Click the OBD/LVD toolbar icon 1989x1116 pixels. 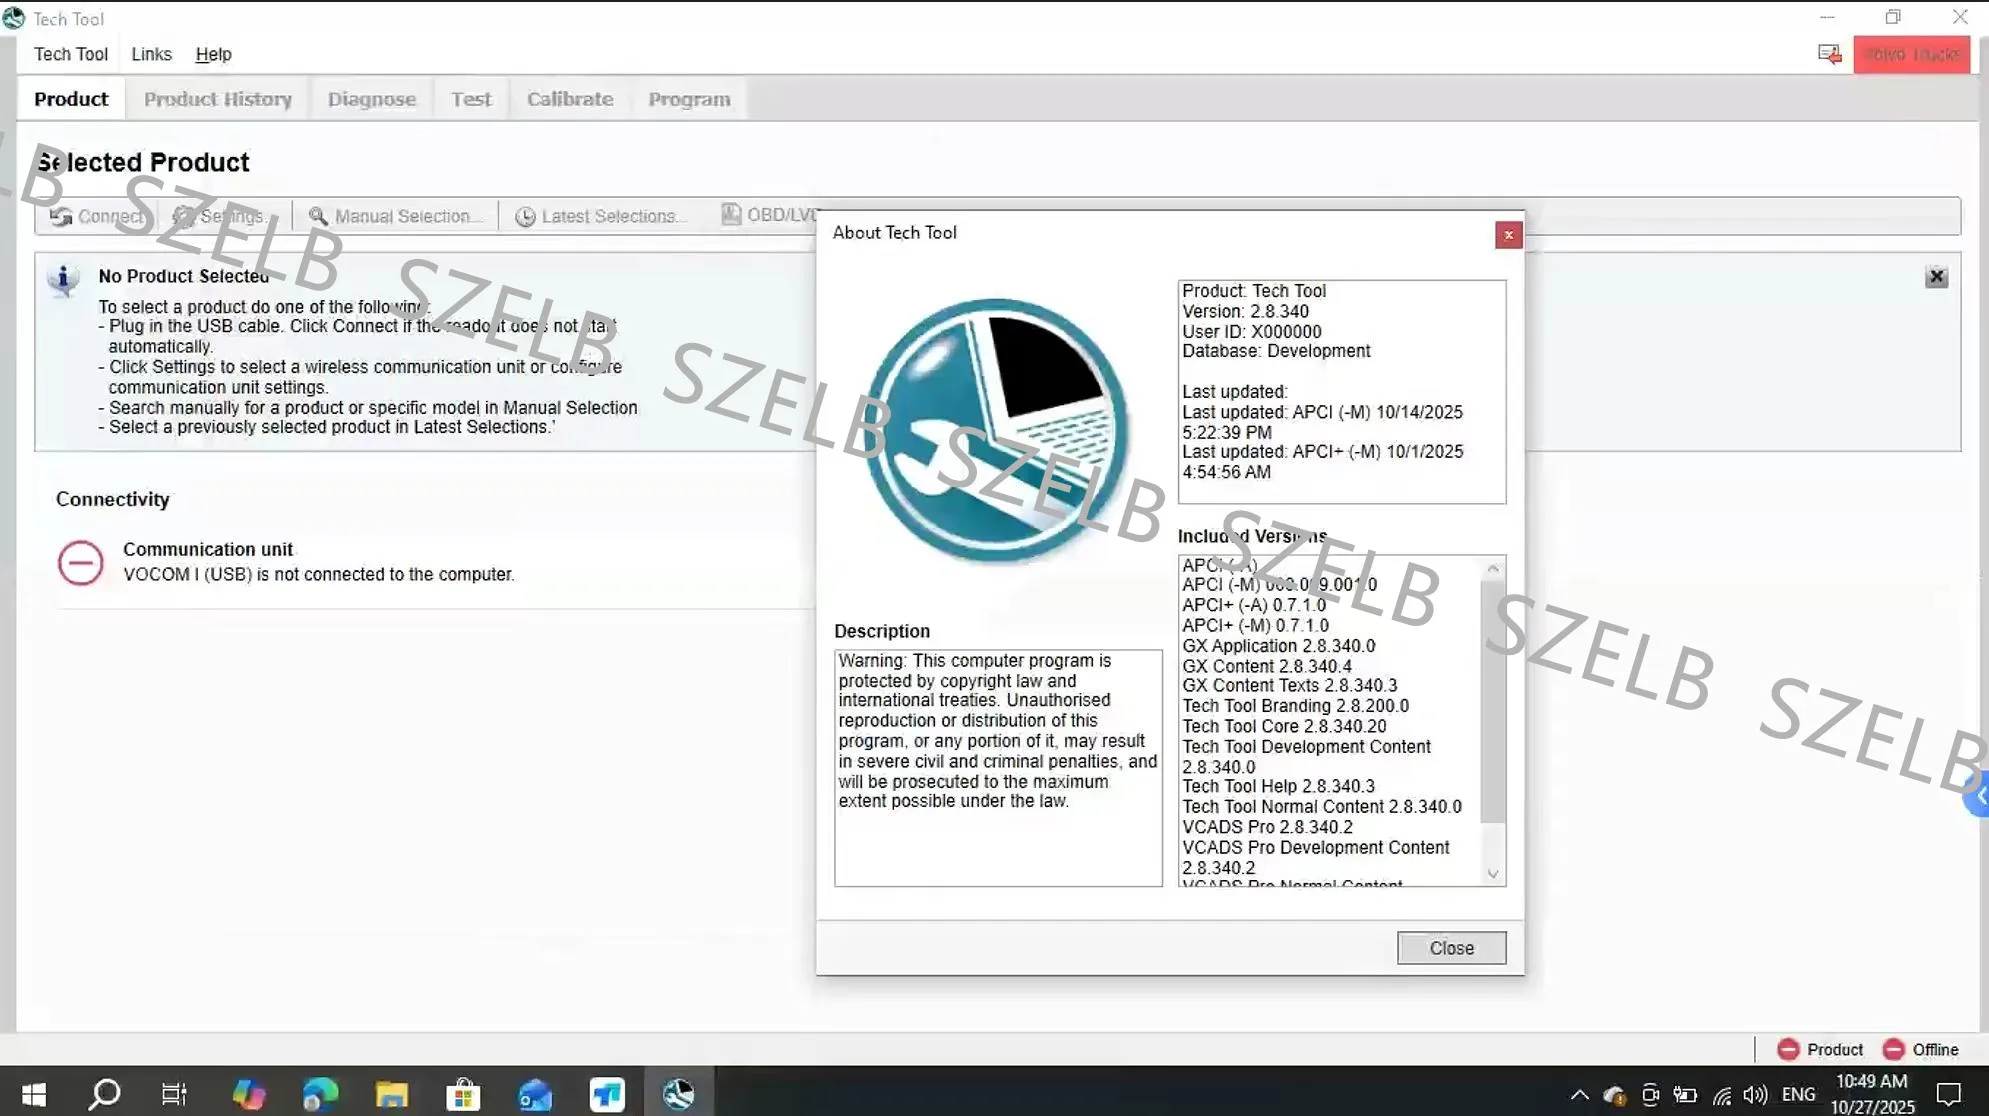pos(732,214)
